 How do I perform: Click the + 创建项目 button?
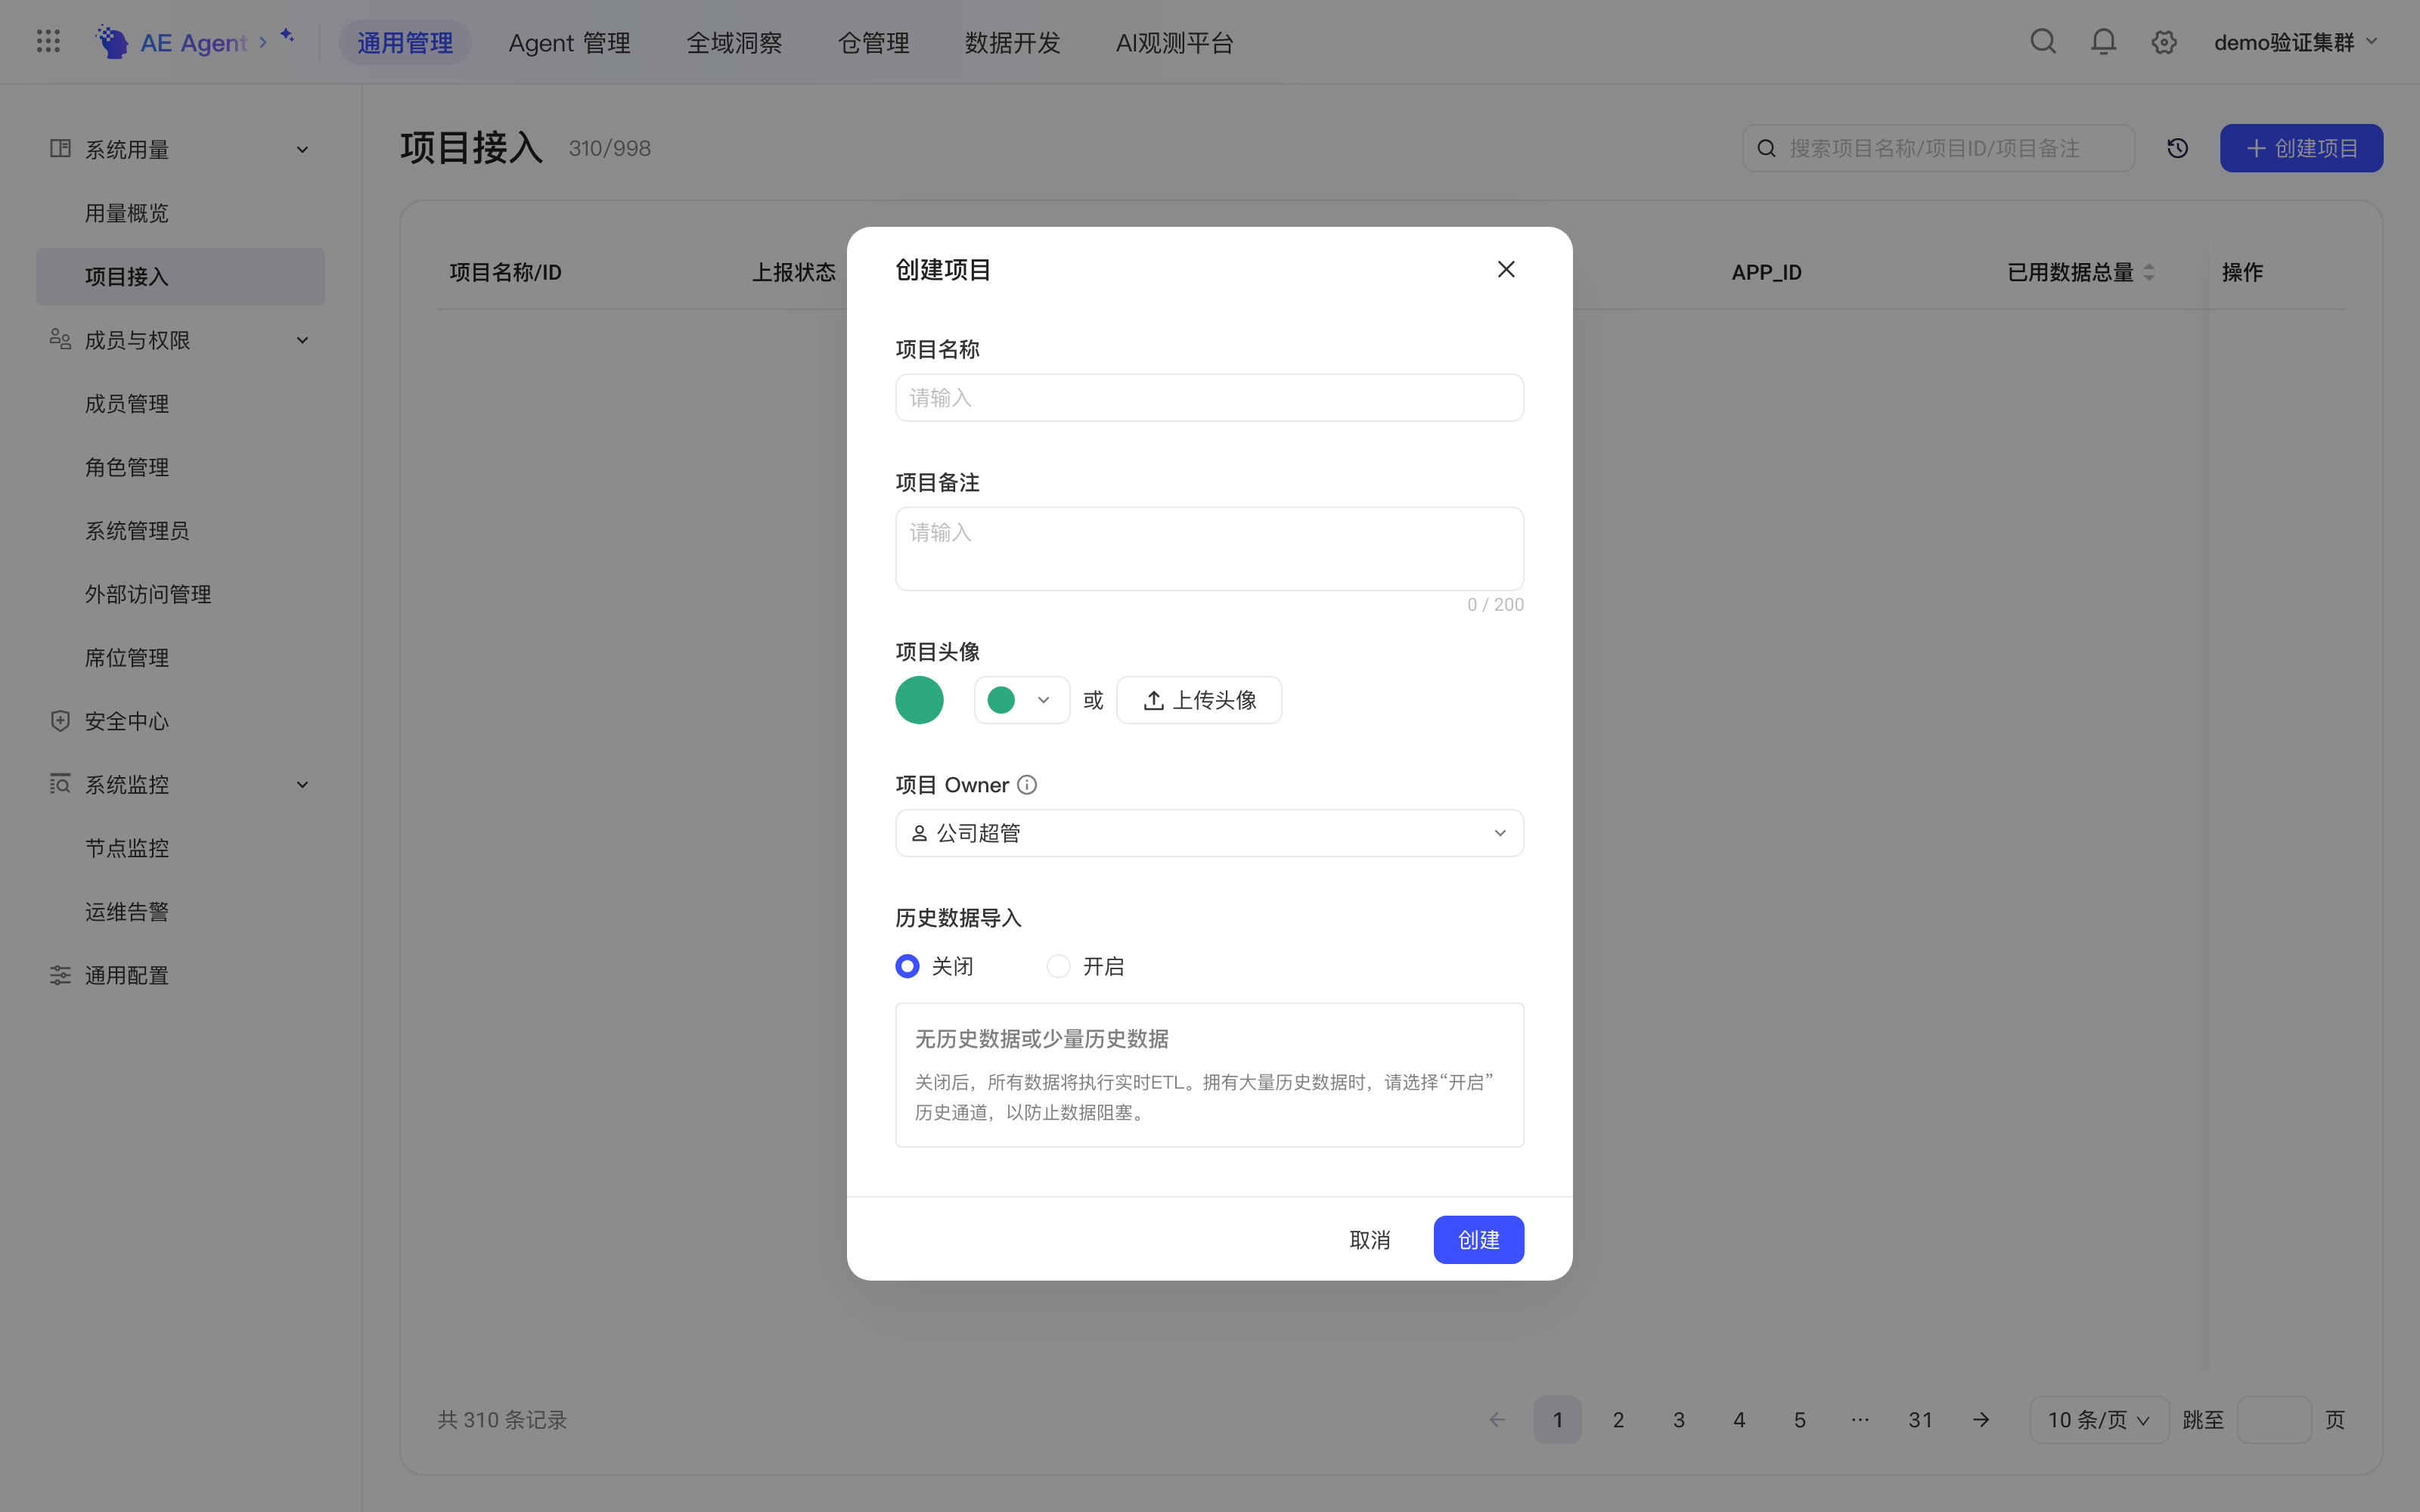point(2301,148)
